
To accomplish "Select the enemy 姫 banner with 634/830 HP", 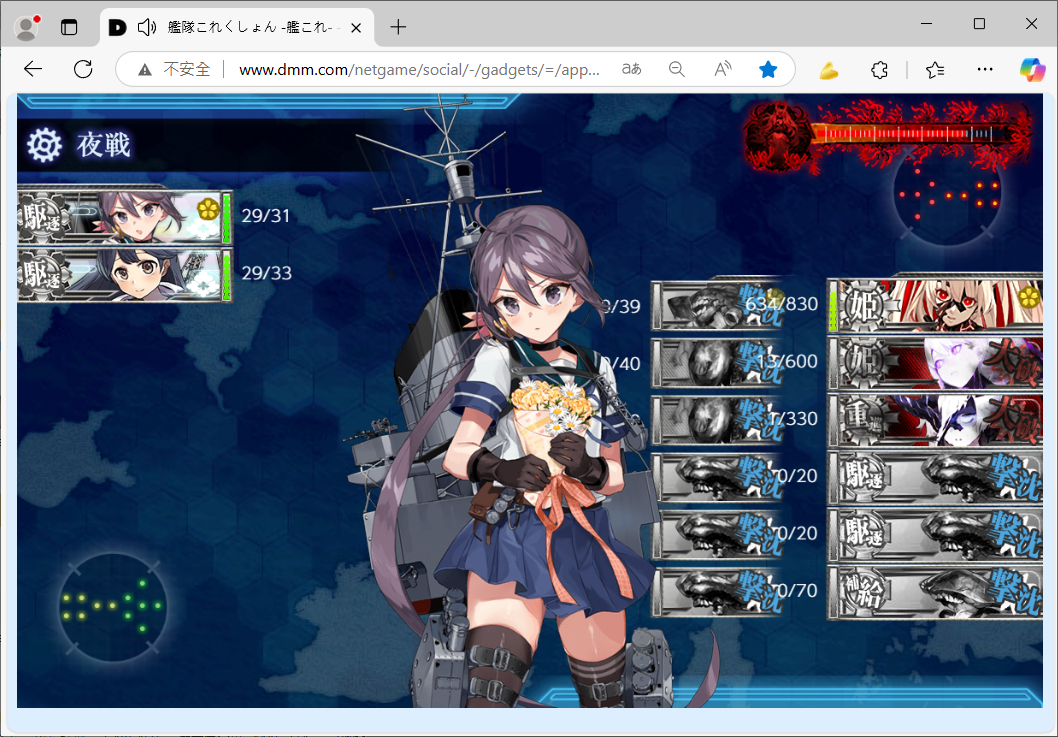I will tap(936, 305).
